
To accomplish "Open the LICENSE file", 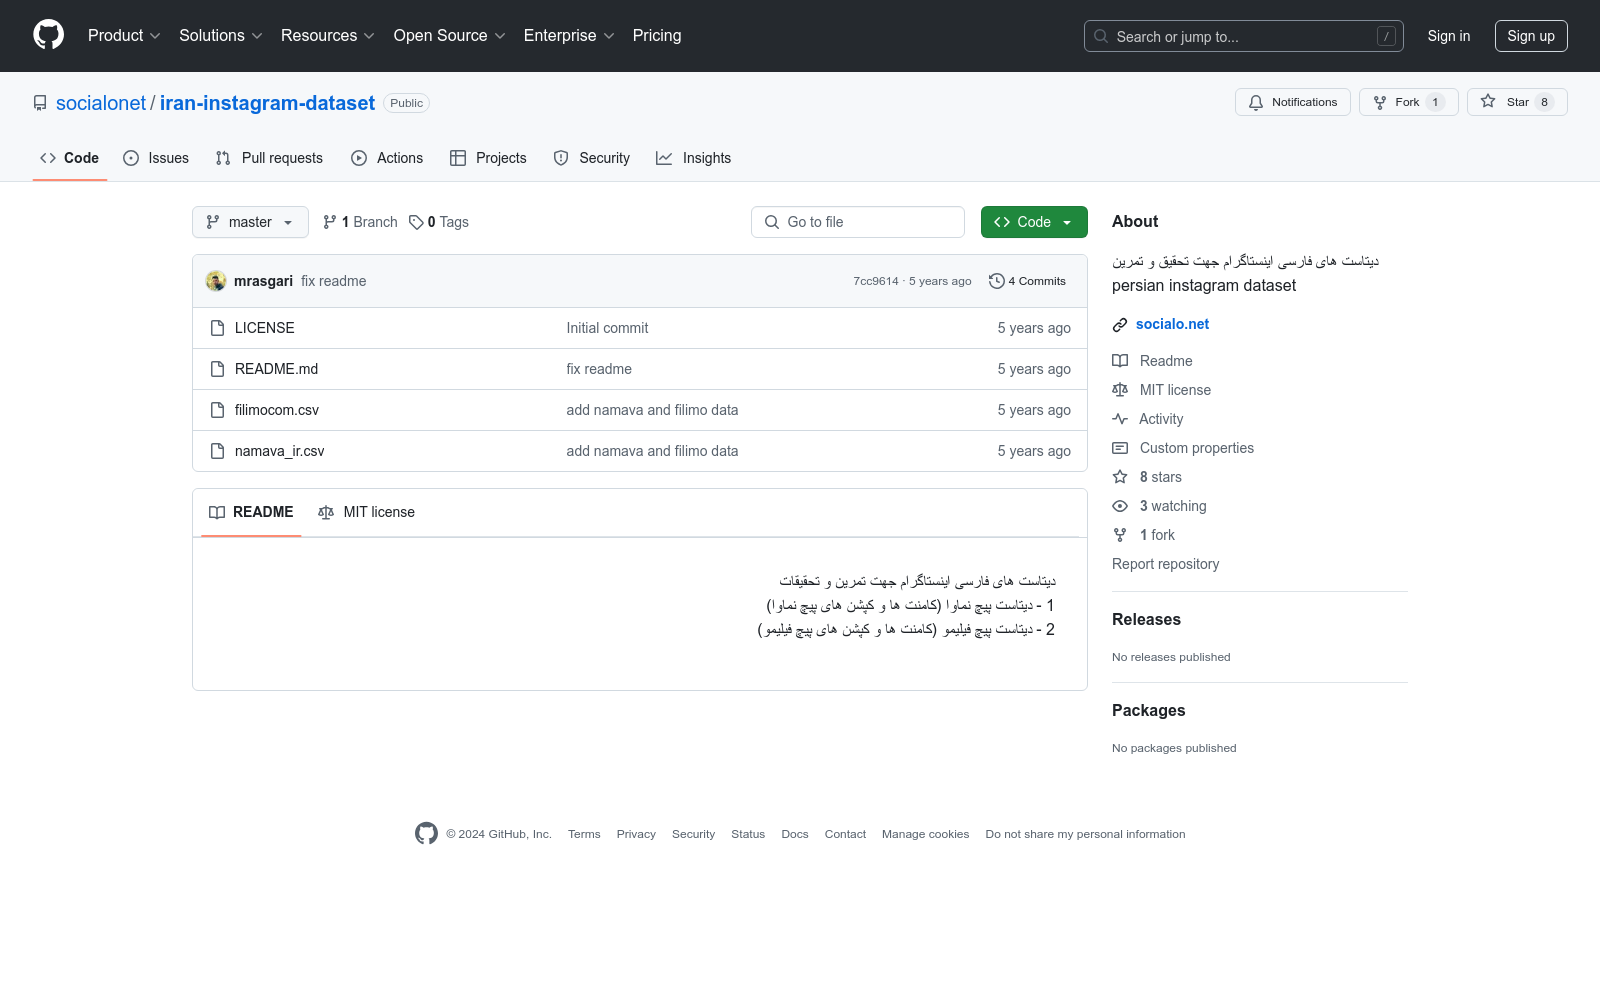I will click(265, 328).
